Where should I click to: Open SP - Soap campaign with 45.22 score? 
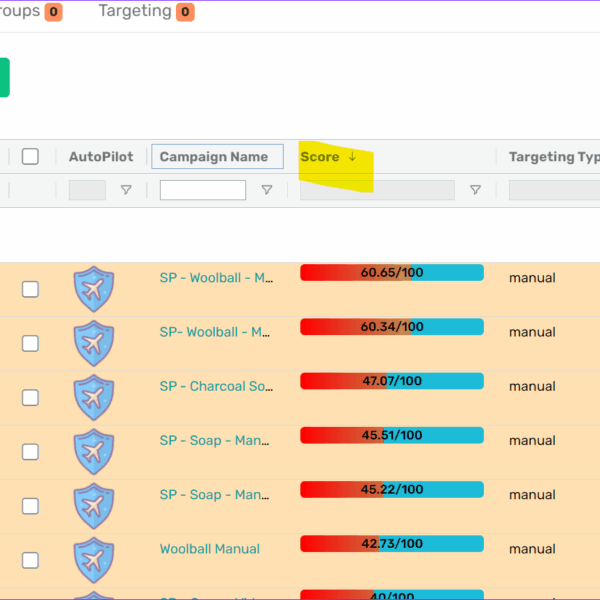[214, 495]
